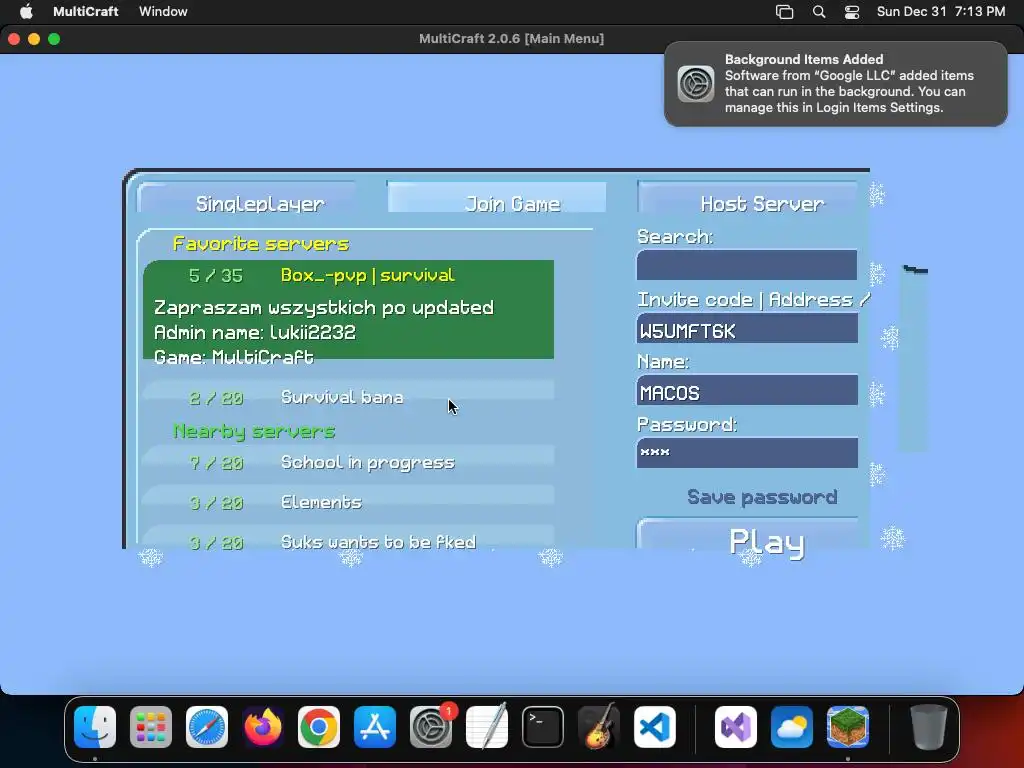Open the App Store from the Dock
This screenshot has width=1024, height=768.
click(x=375, y=727)
